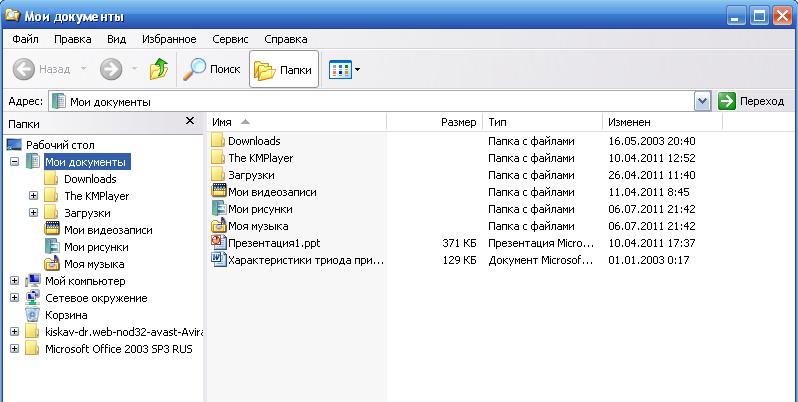Select Microsoft Office 2003 SP3 RUS folder
This screenshot has height=402, width=798.
[x=119, y=349]
